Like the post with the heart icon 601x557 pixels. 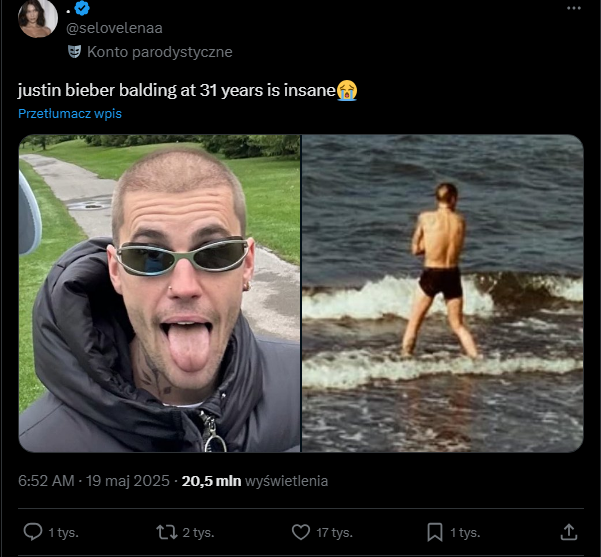[x=299, y=531]
